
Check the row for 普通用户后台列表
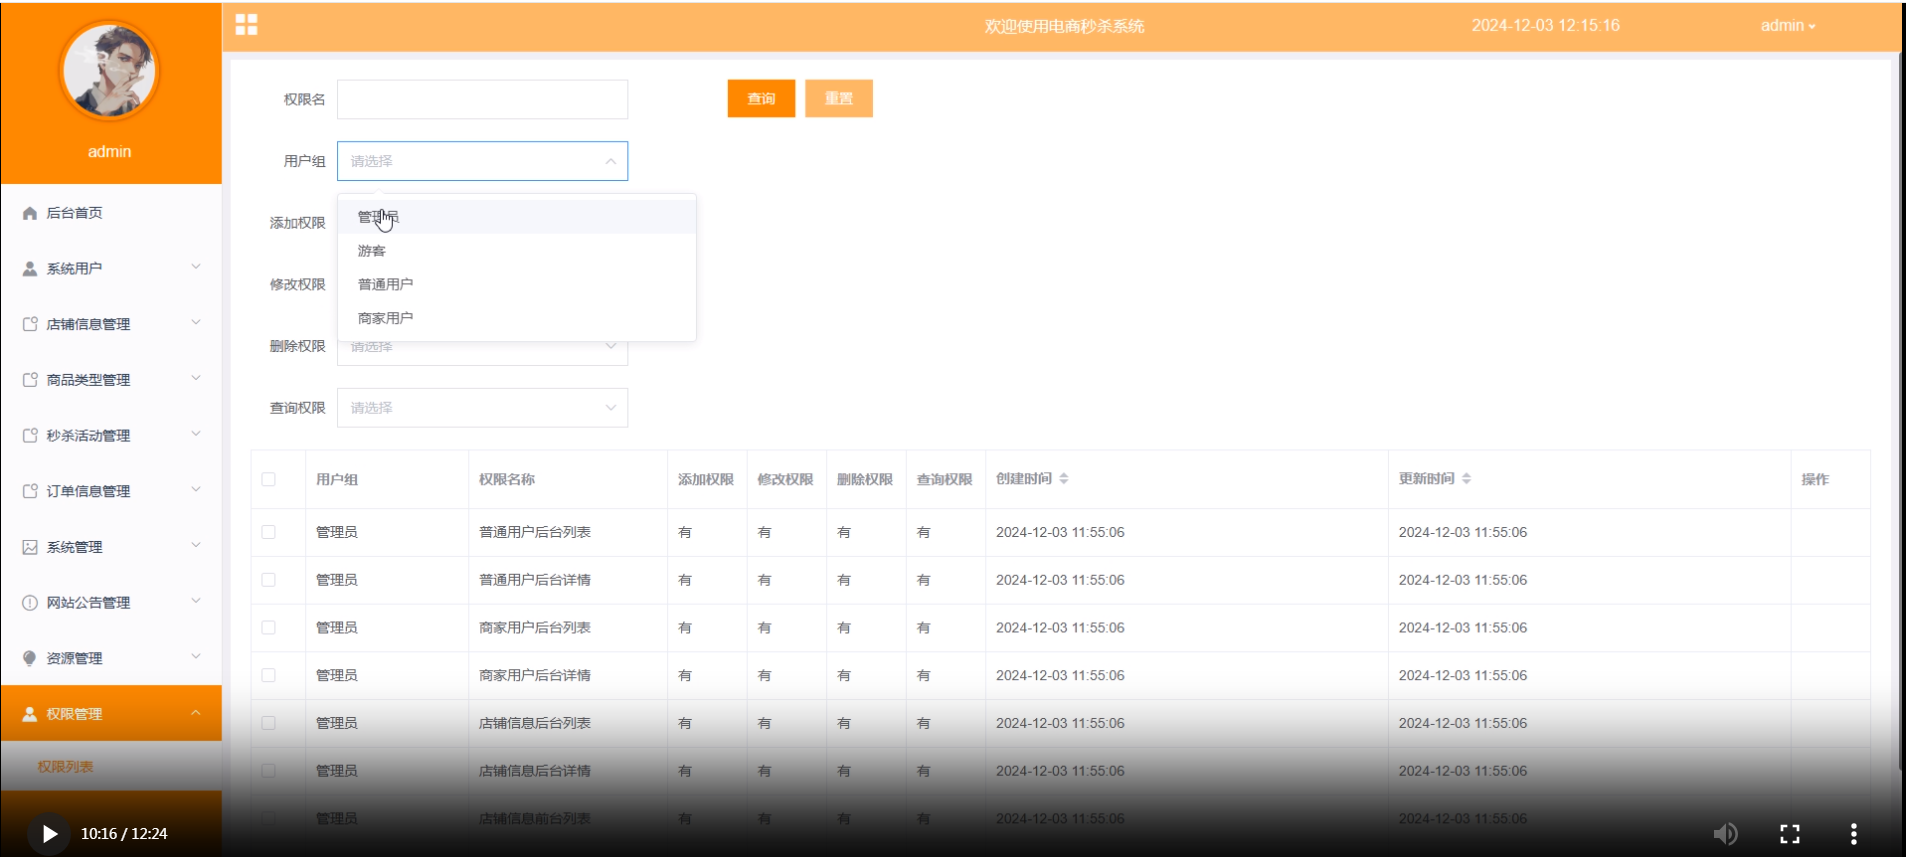pos(268,532)
